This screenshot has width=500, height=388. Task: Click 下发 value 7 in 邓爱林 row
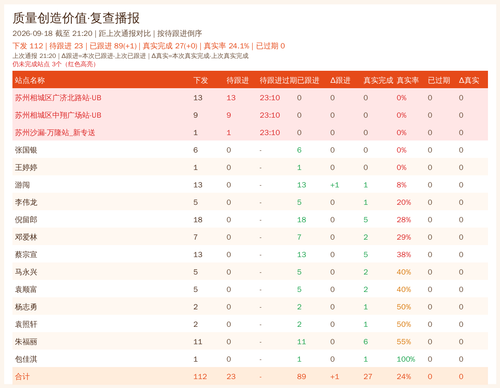(x=196, y=237)
